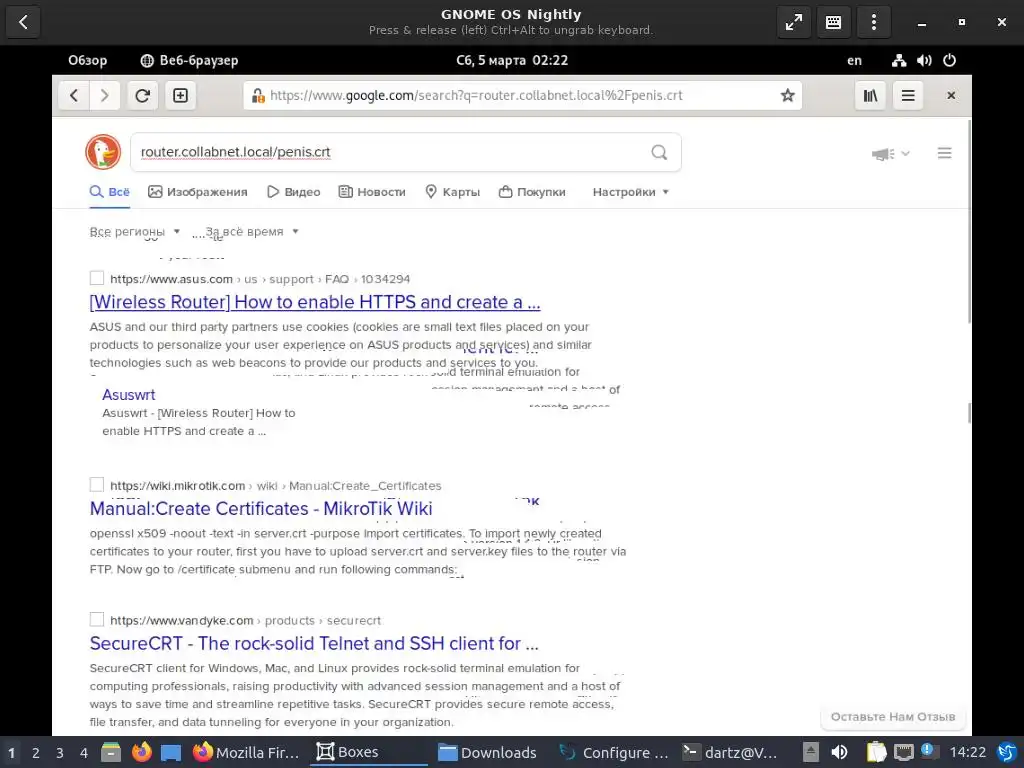
Task: Open the 'Asuswrt' sublink
Action: pyautogui.click(x=129, y=394)
